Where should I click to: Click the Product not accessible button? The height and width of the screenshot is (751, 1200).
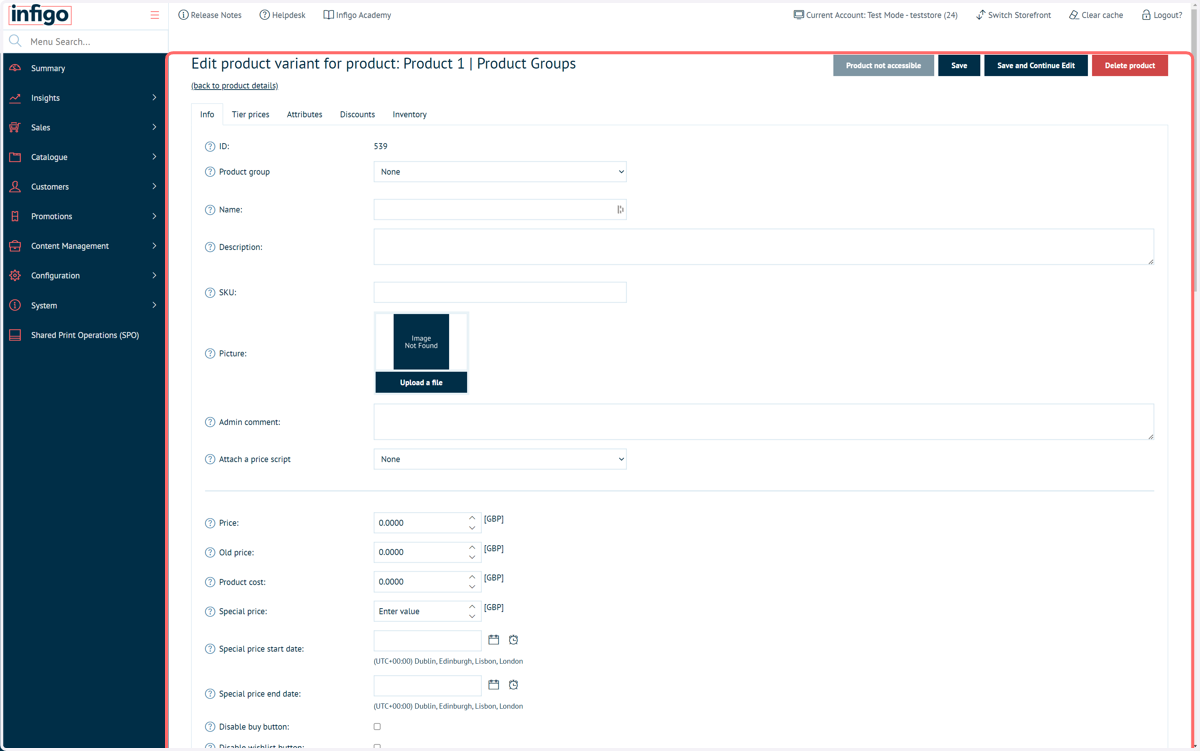click(x=883, y=65)
